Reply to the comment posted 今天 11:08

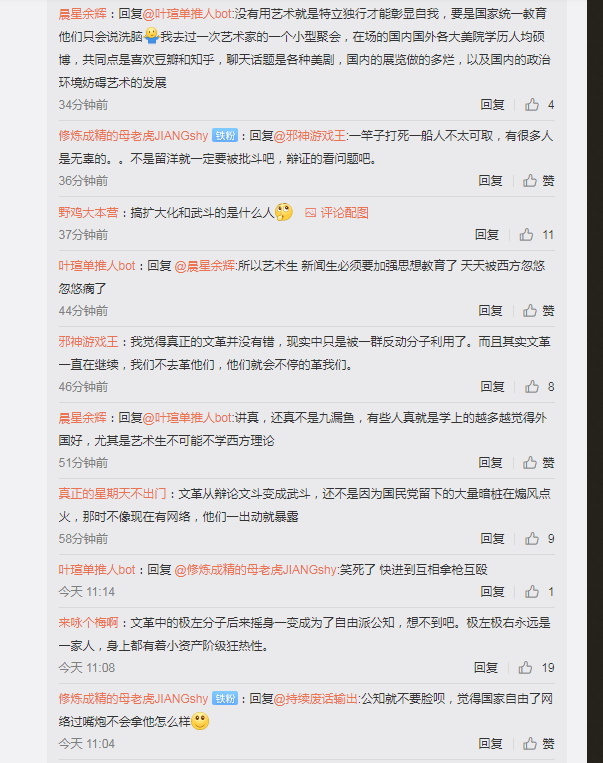pyautogui.click(x=486, y=667)
